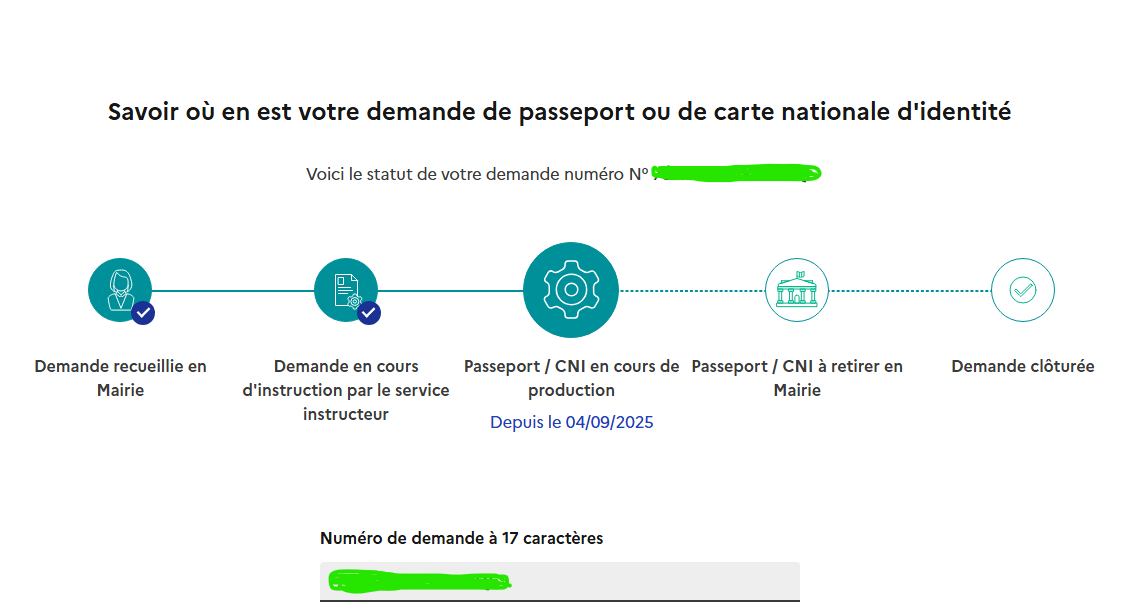The width and height of the screenshot is (1143, 609).
Task: Click the page heading about passport request status
Action: click(x=559, y=111)
